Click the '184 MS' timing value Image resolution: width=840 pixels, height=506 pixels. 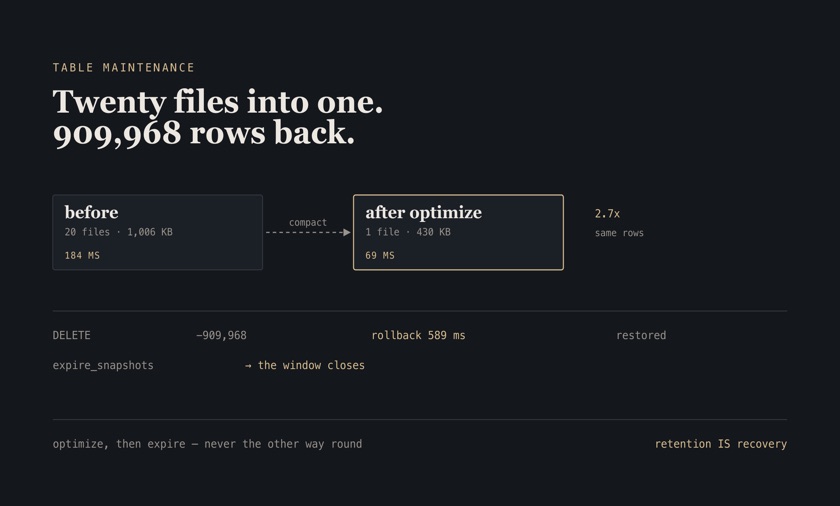point(82,255)
